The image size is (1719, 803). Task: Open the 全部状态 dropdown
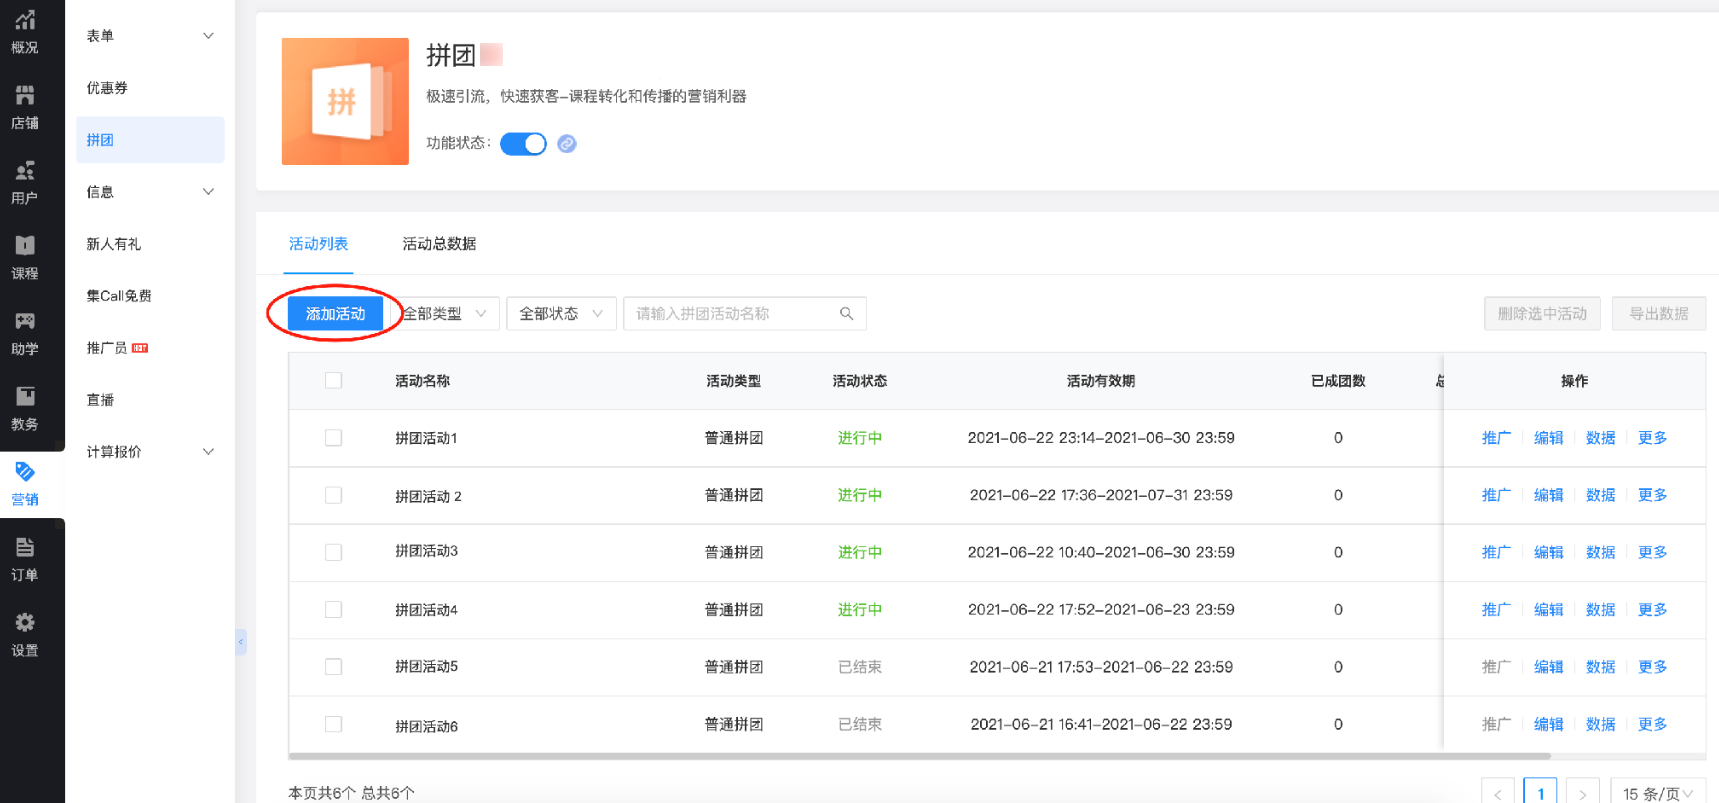tap(561, 314)
